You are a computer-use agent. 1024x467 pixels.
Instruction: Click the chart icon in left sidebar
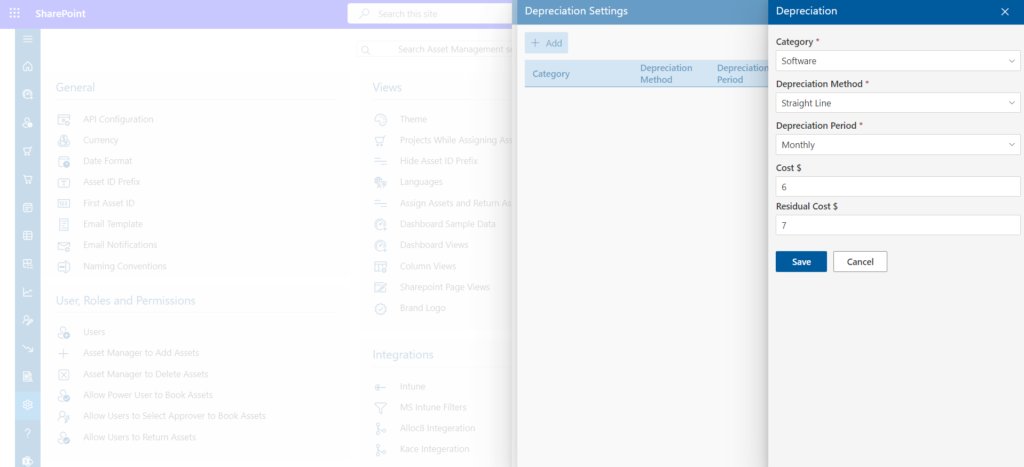[28, 292]
